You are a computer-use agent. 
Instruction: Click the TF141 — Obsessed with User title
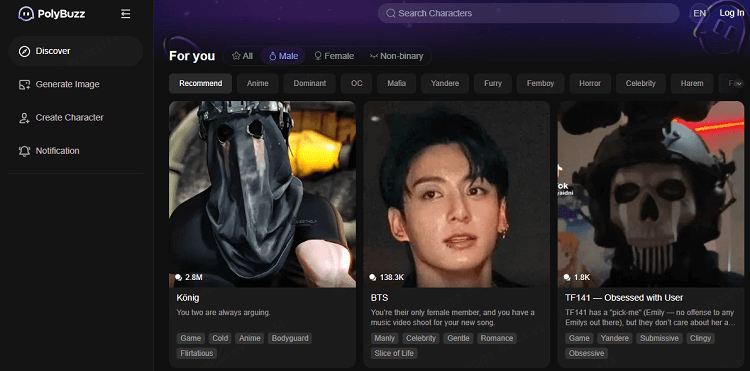[624, 298]
